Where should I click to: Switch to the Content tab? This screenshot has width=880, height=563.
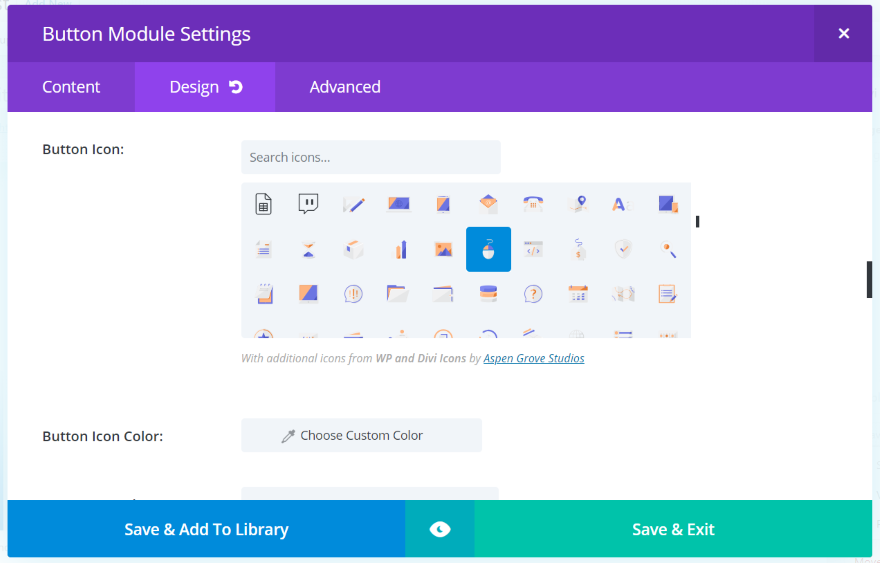(x=71, y=87)
